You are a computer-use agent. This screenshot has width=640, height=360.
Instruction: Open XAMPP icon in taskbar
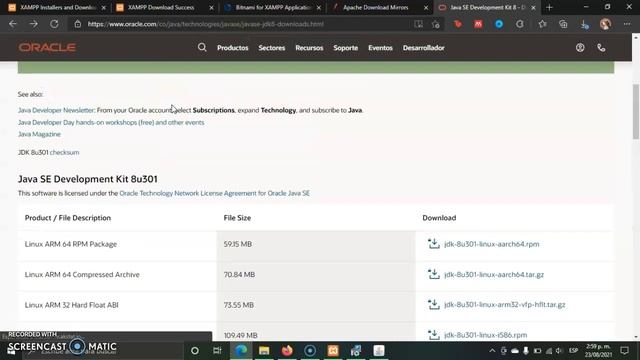pyautogui.click(x=333, y=351)
